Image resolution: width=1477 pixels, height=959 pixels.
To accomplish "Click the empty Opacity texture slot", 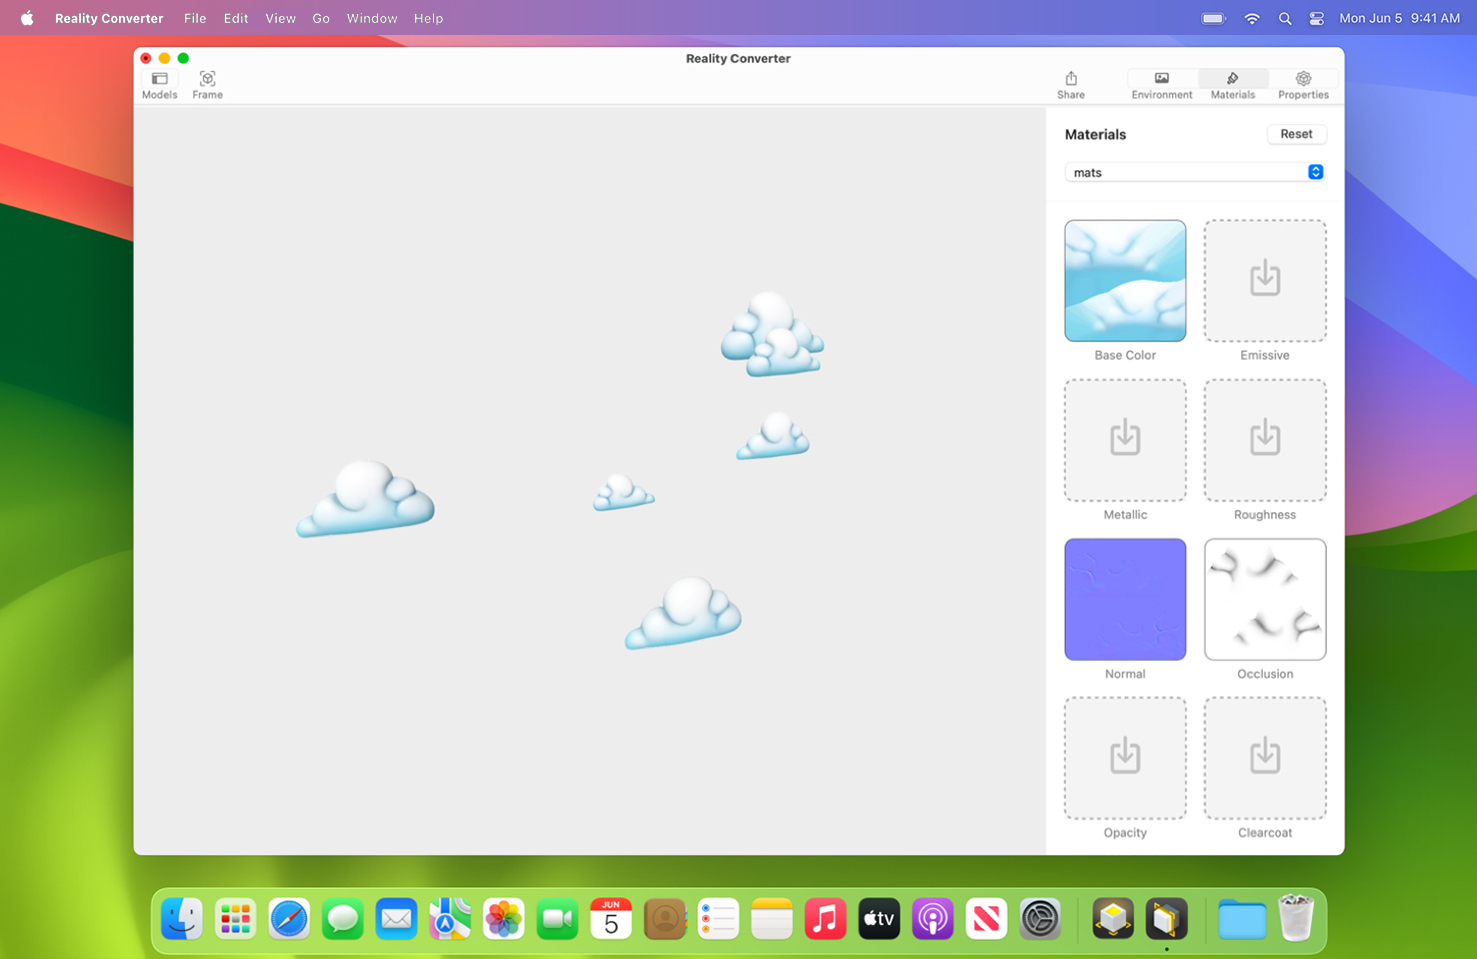I will point(1125,758).
